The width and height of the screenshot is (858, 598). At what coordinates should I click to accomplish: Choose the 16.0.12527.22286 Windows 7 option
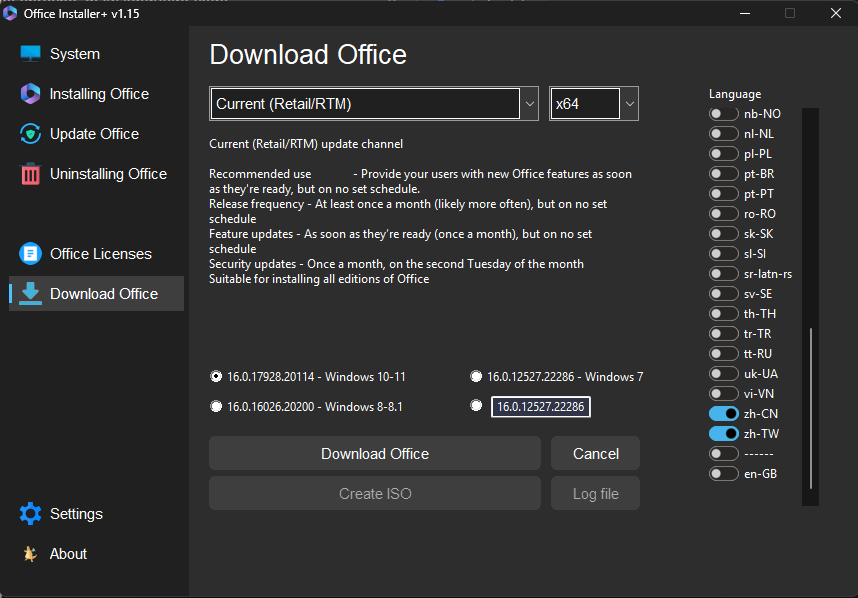pyautogui.click(x=476, y=377)
